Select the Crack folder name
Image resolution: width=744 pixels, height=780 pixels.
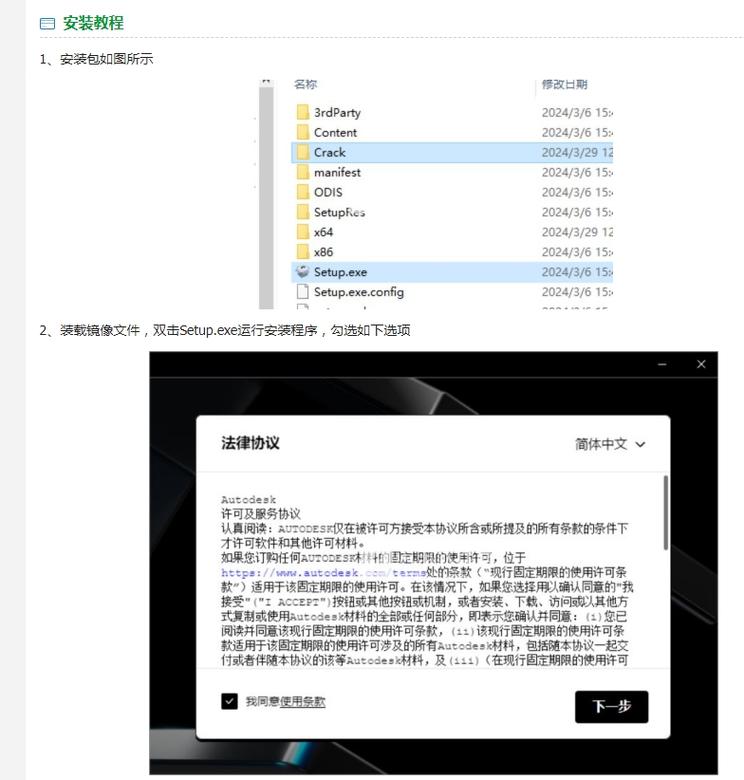[x=329, y=153]
